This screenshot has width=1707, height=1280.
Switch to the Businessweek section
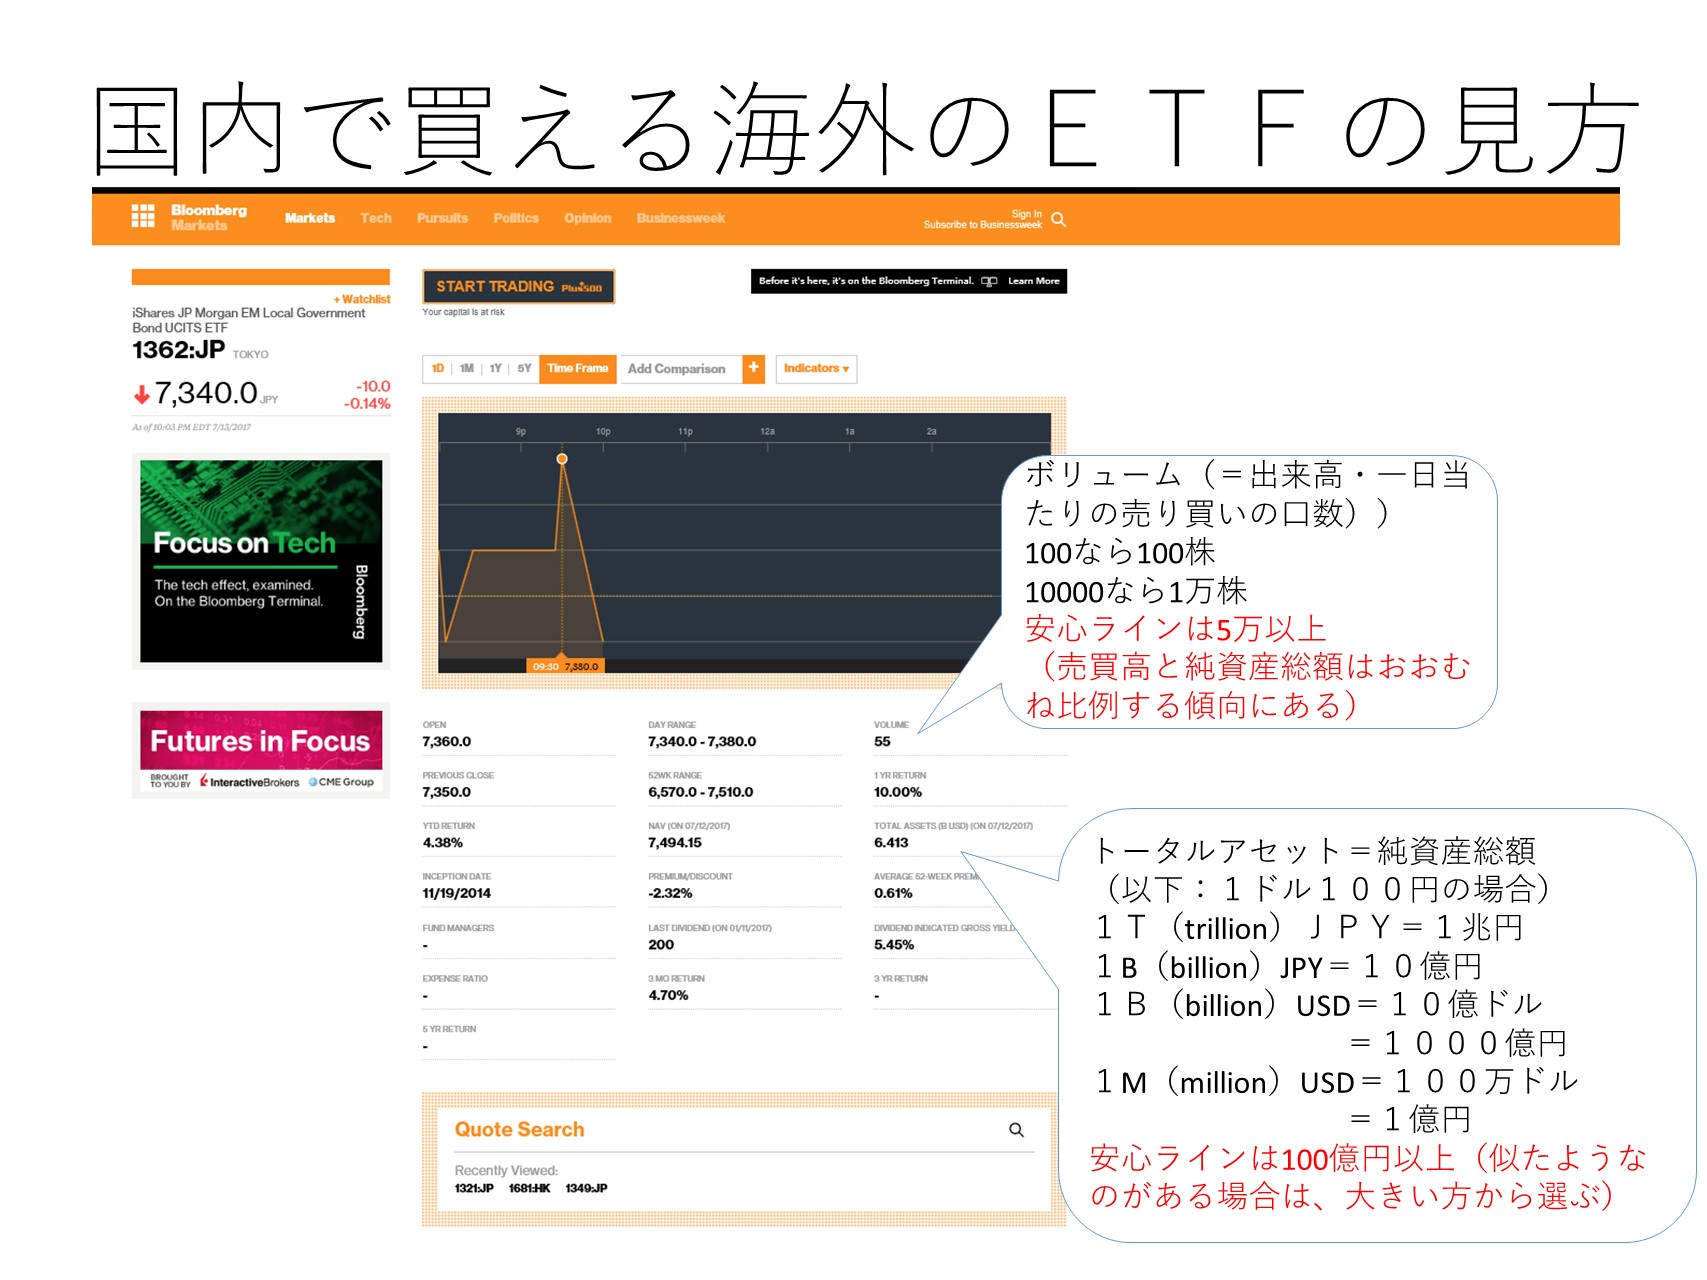coord(680,218)
